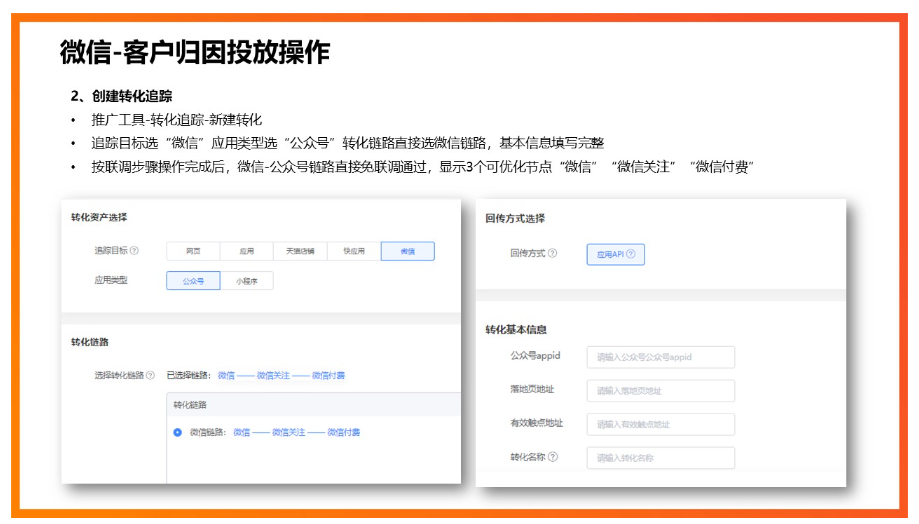Open help icon beside 回传方式
919x524 pixels.
(553, 253)
